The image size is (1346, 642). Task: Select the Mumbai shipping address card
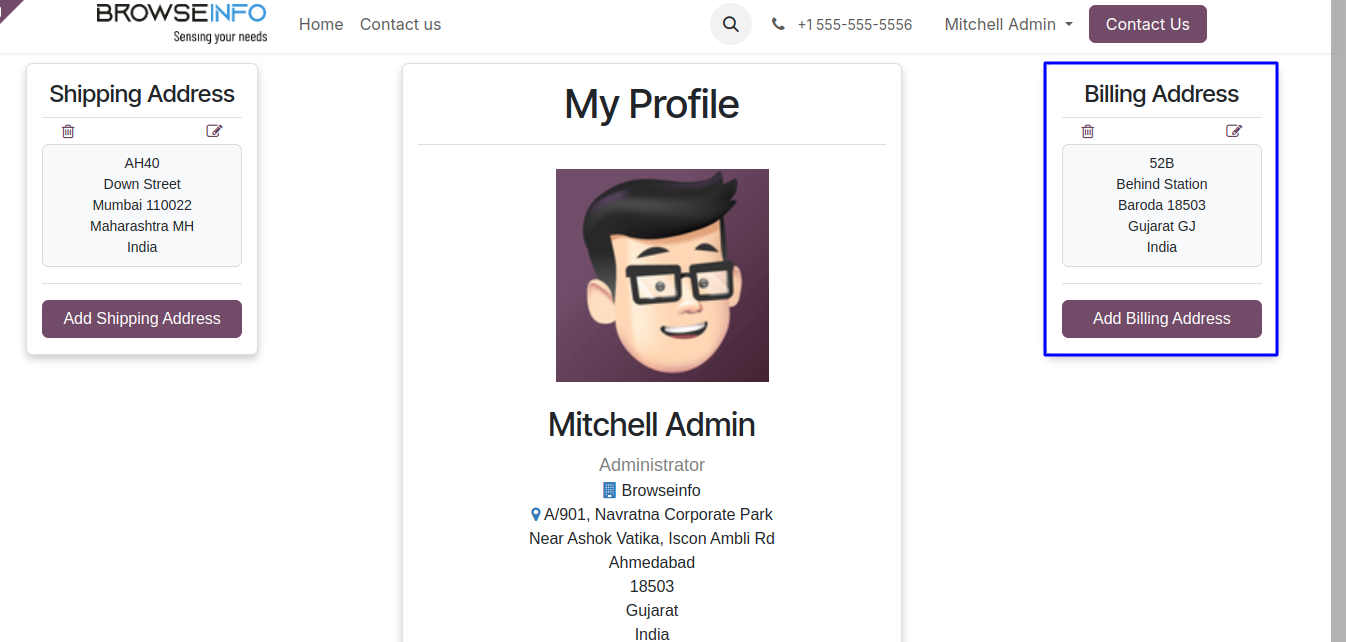coord(142,205)
